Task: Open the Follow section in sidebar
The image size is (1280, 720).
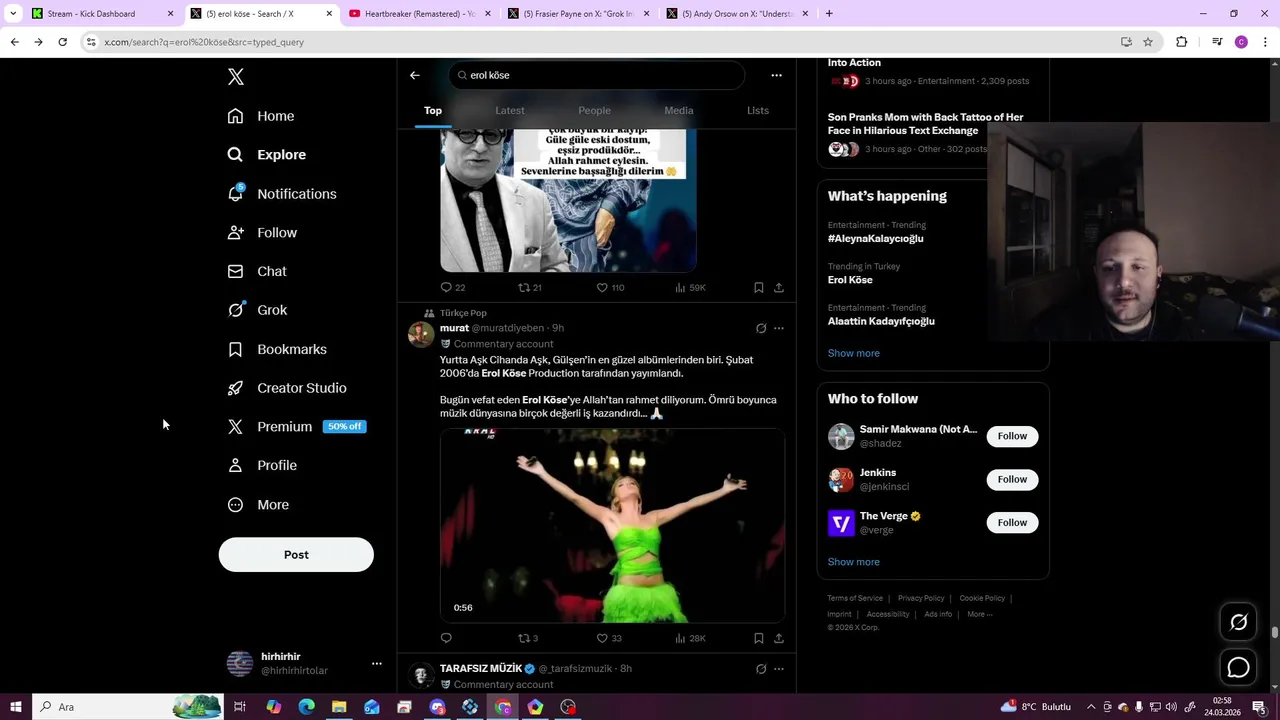Action: click(262, 233)
